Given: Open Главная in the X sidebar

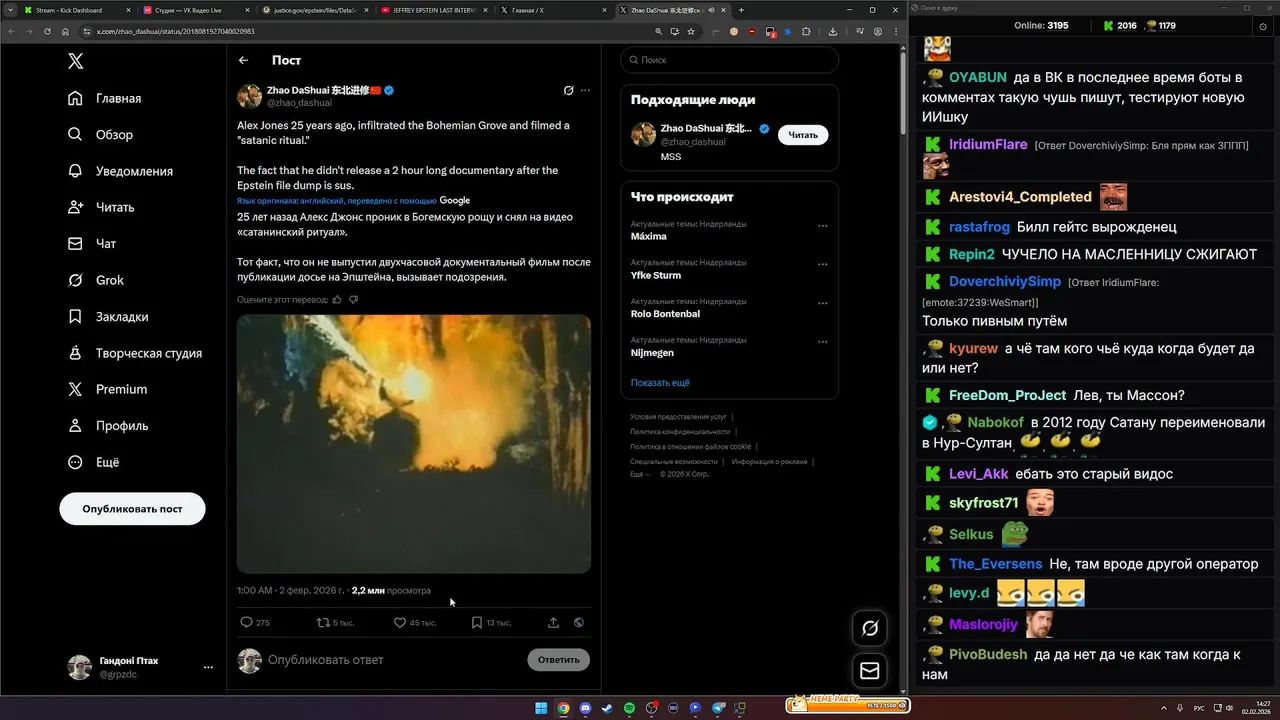Looking at the screenshot, I should pyautogui.click(x=105, y=98).
